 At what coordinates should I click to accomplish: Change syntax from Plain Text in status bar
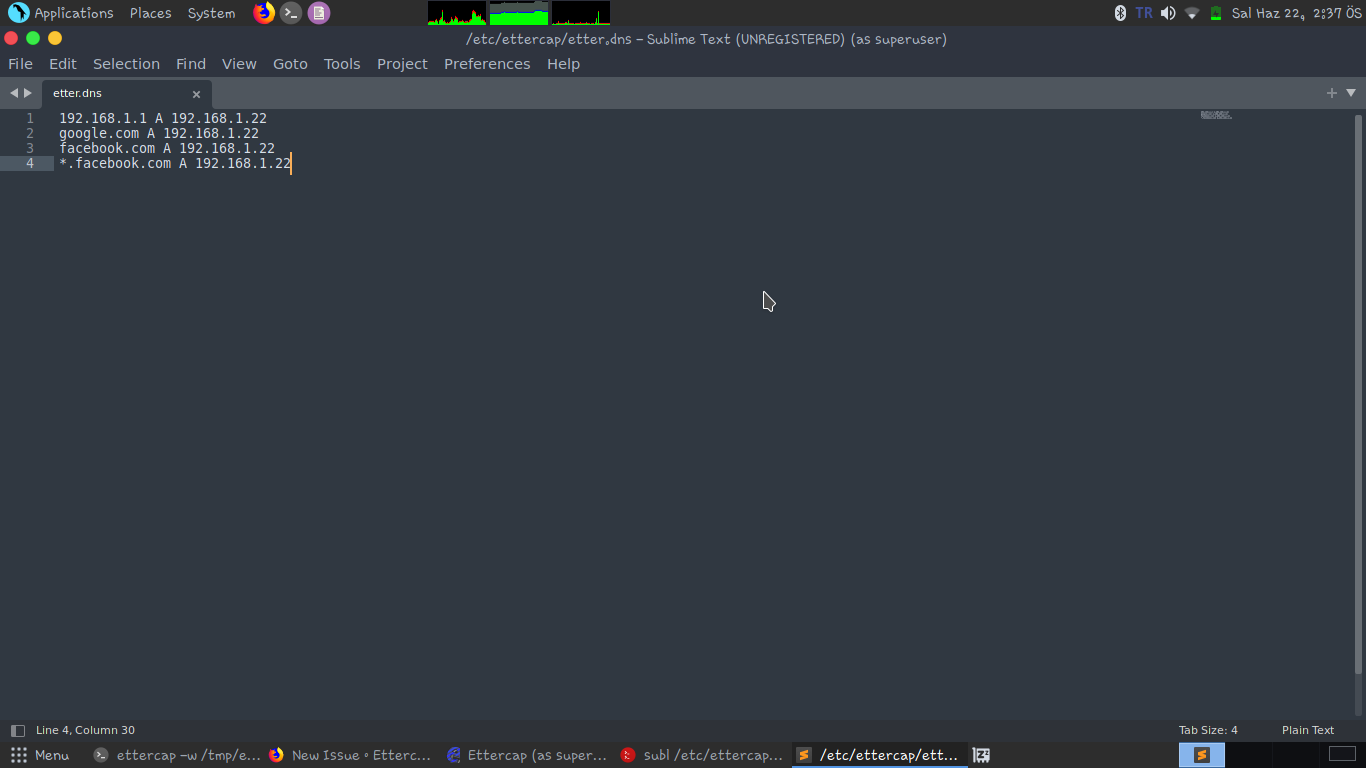point(1307,730)
